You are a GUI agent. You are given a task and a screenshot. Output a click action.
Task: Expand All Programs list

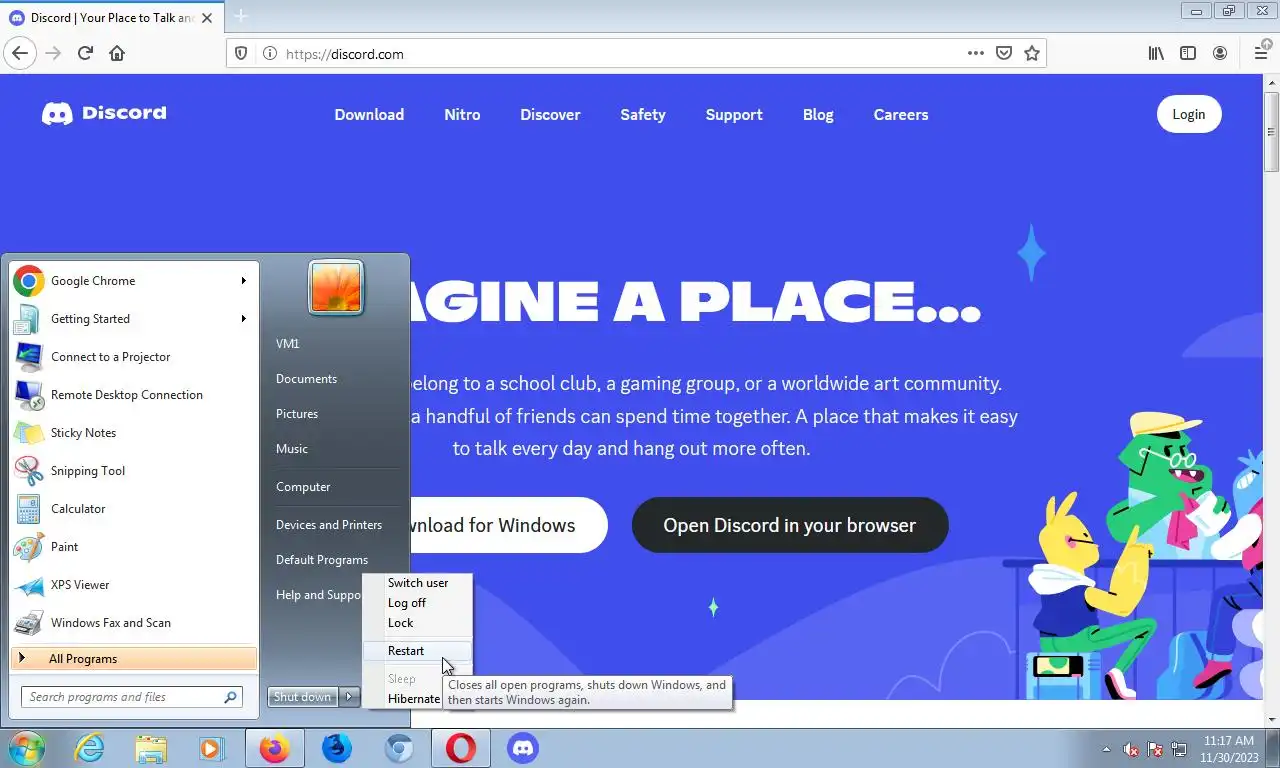(x=133, y=659)
